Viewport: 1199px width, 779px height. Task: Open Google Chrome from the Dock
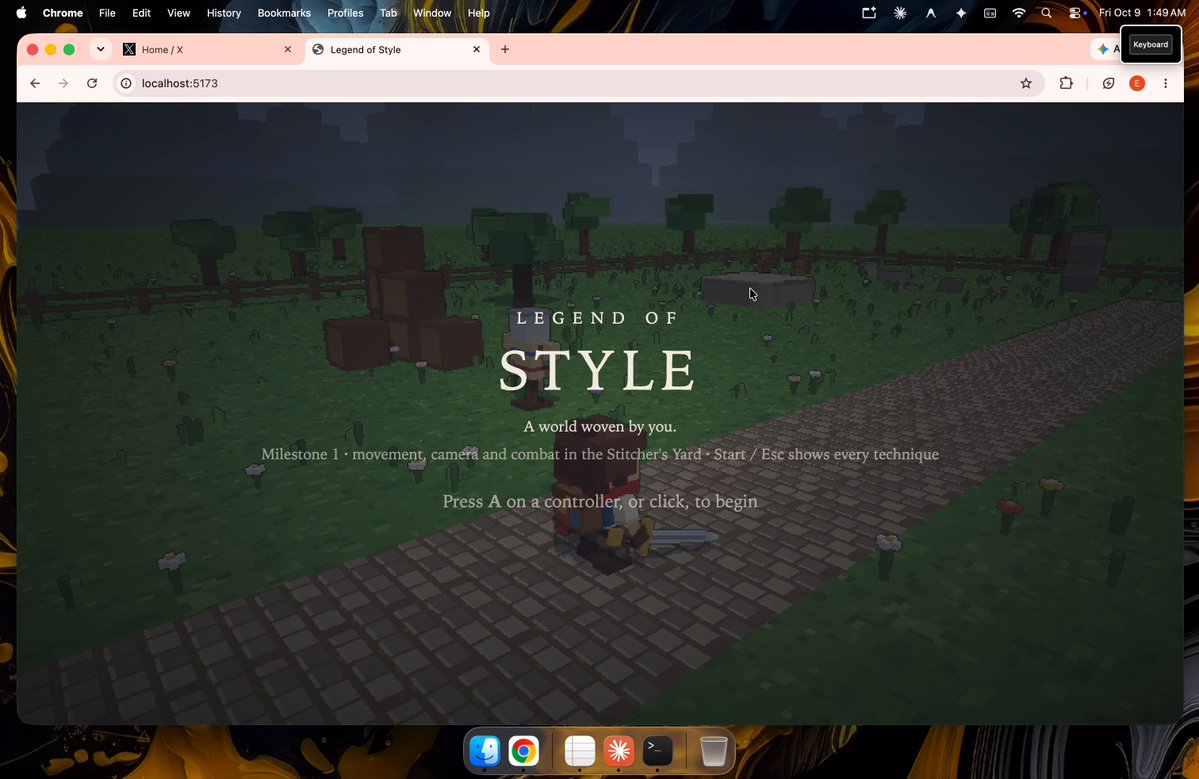524,751
